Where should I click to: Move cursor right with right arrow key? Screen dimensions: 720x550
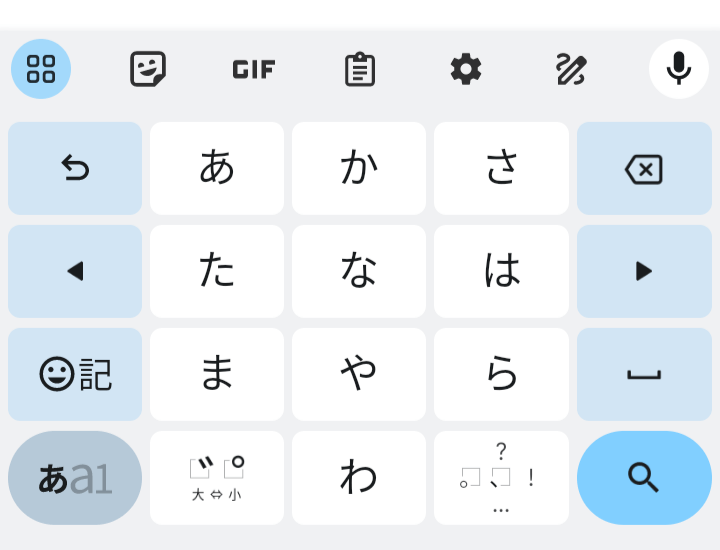click(x=644, y=271)
